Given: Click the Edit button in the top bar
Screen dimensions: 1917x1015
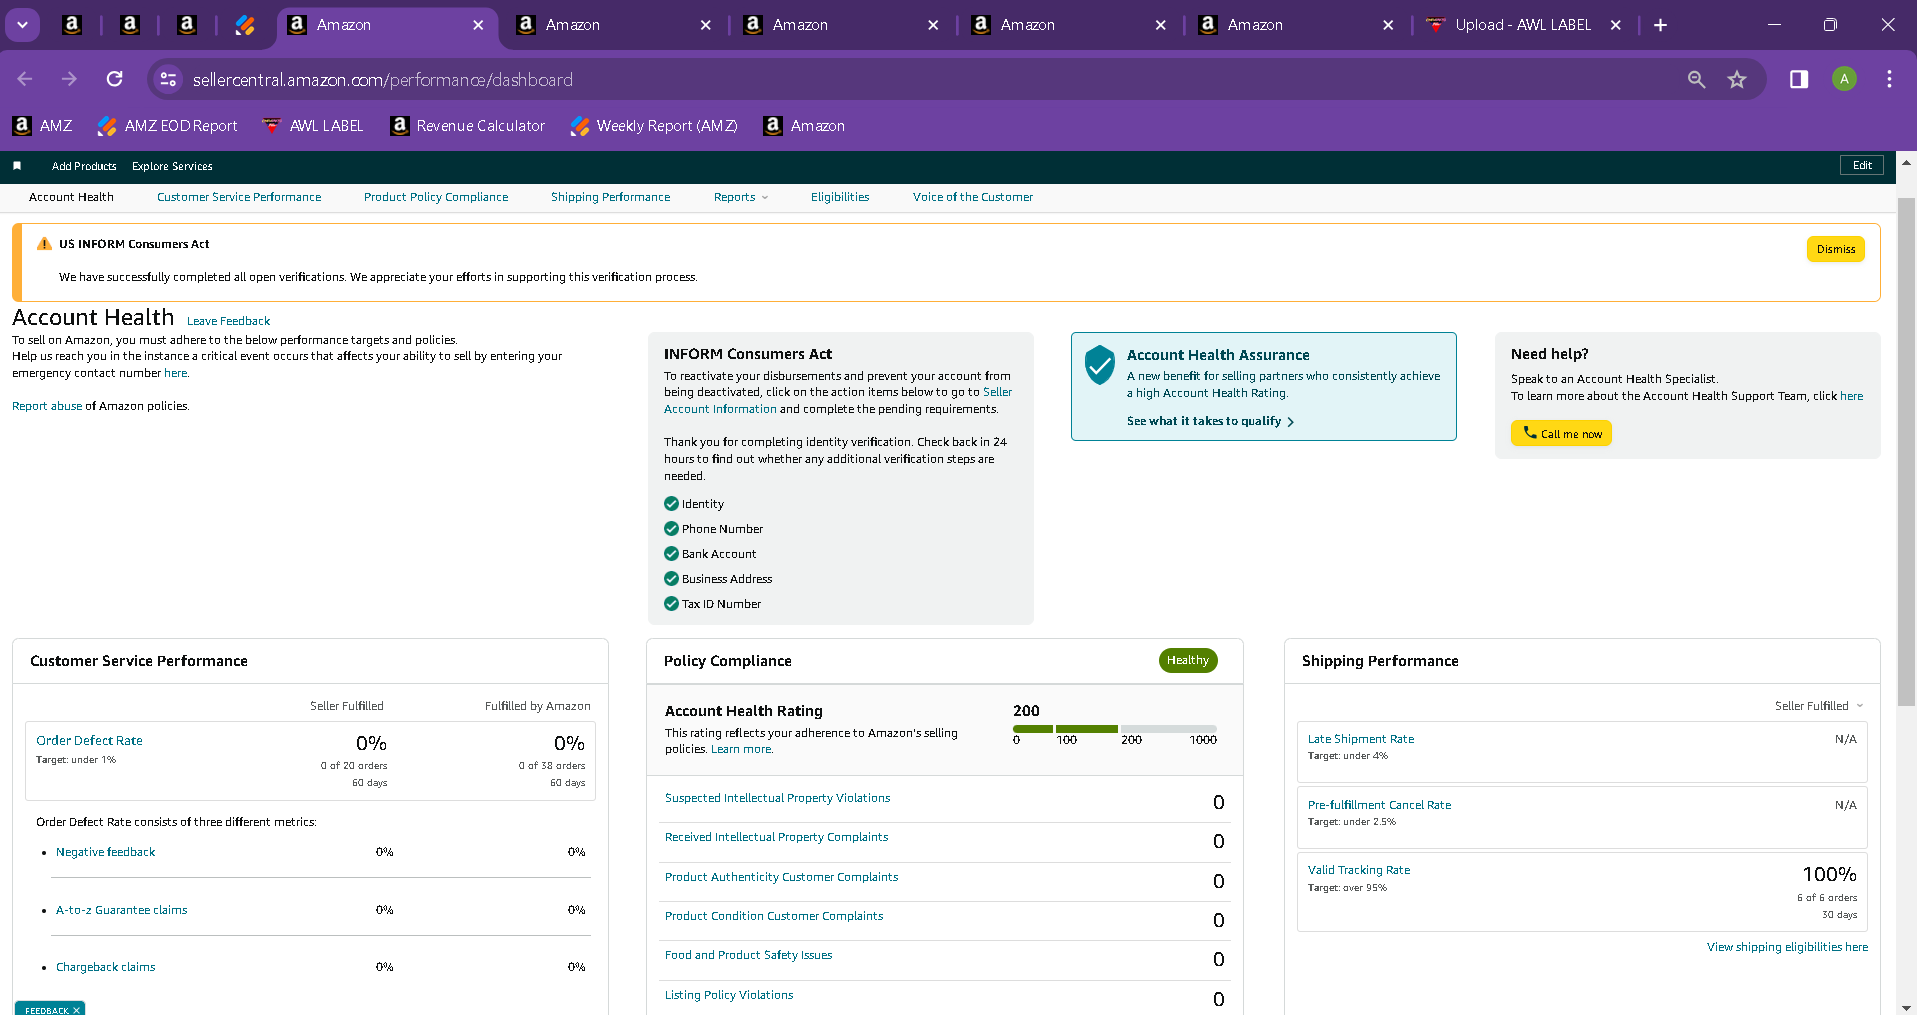Looking at the screenshot, I should pyautogui.click(x=1862, y=165).
